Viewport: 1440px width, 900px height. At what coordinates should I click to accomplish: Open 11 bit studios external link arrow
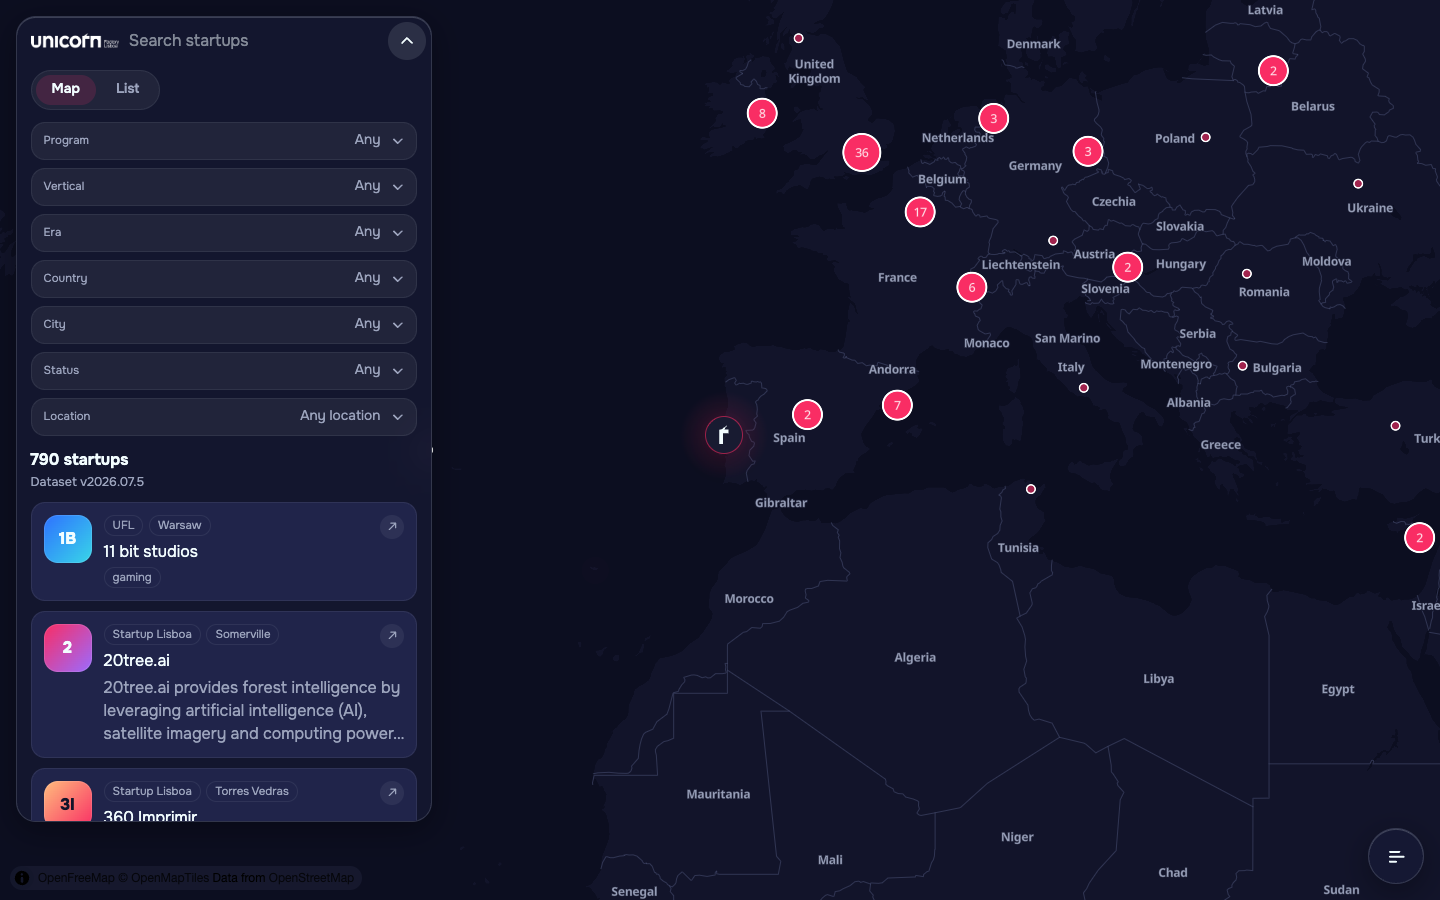coord(392,526)
